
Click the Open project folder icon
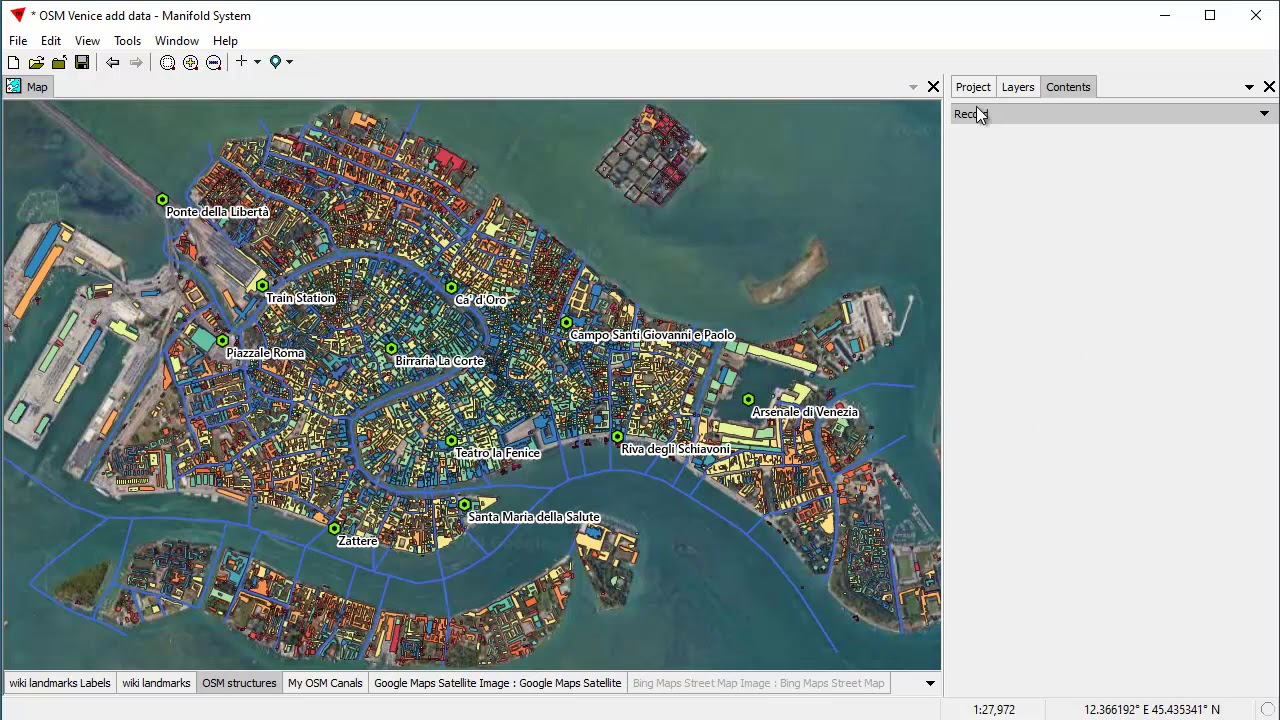[36, 62]
